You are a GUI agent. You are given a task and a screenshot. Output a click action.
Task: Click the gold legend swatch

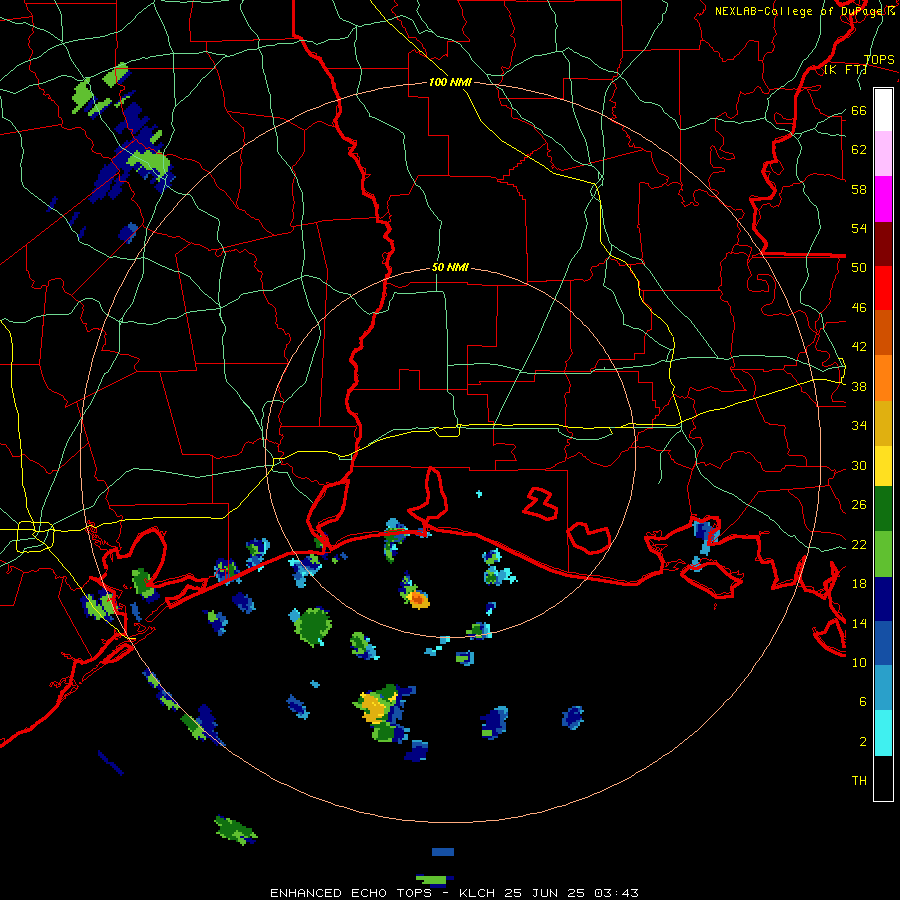(883, 423)
